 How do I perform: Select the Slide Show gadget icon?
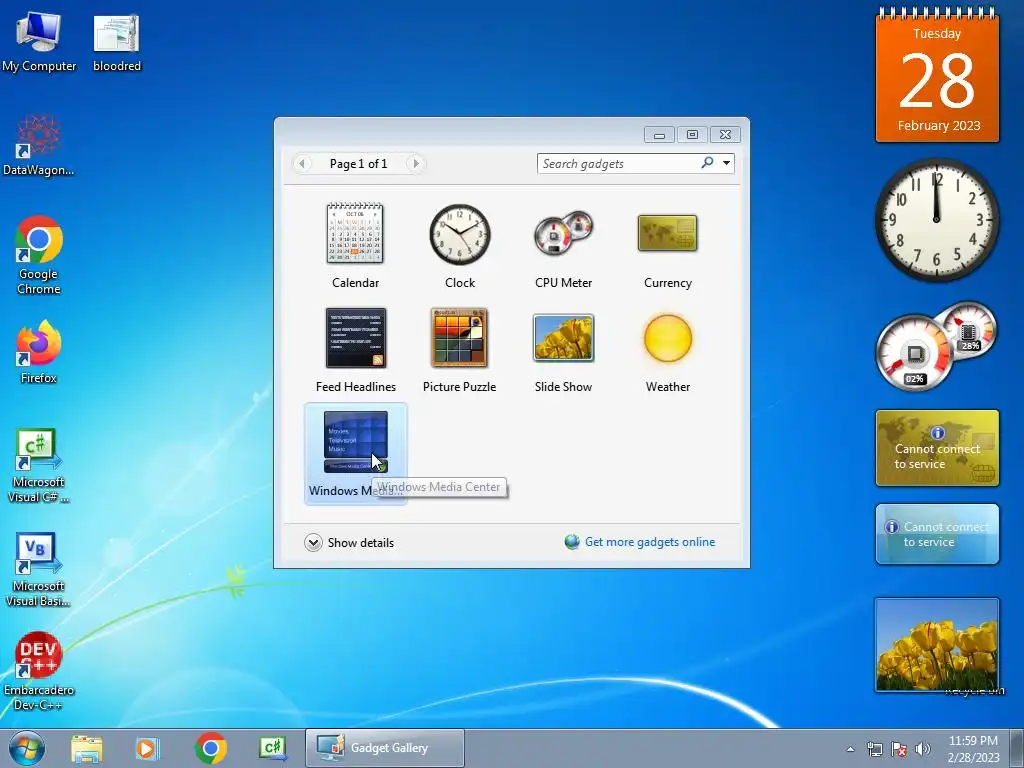[563, 338]
